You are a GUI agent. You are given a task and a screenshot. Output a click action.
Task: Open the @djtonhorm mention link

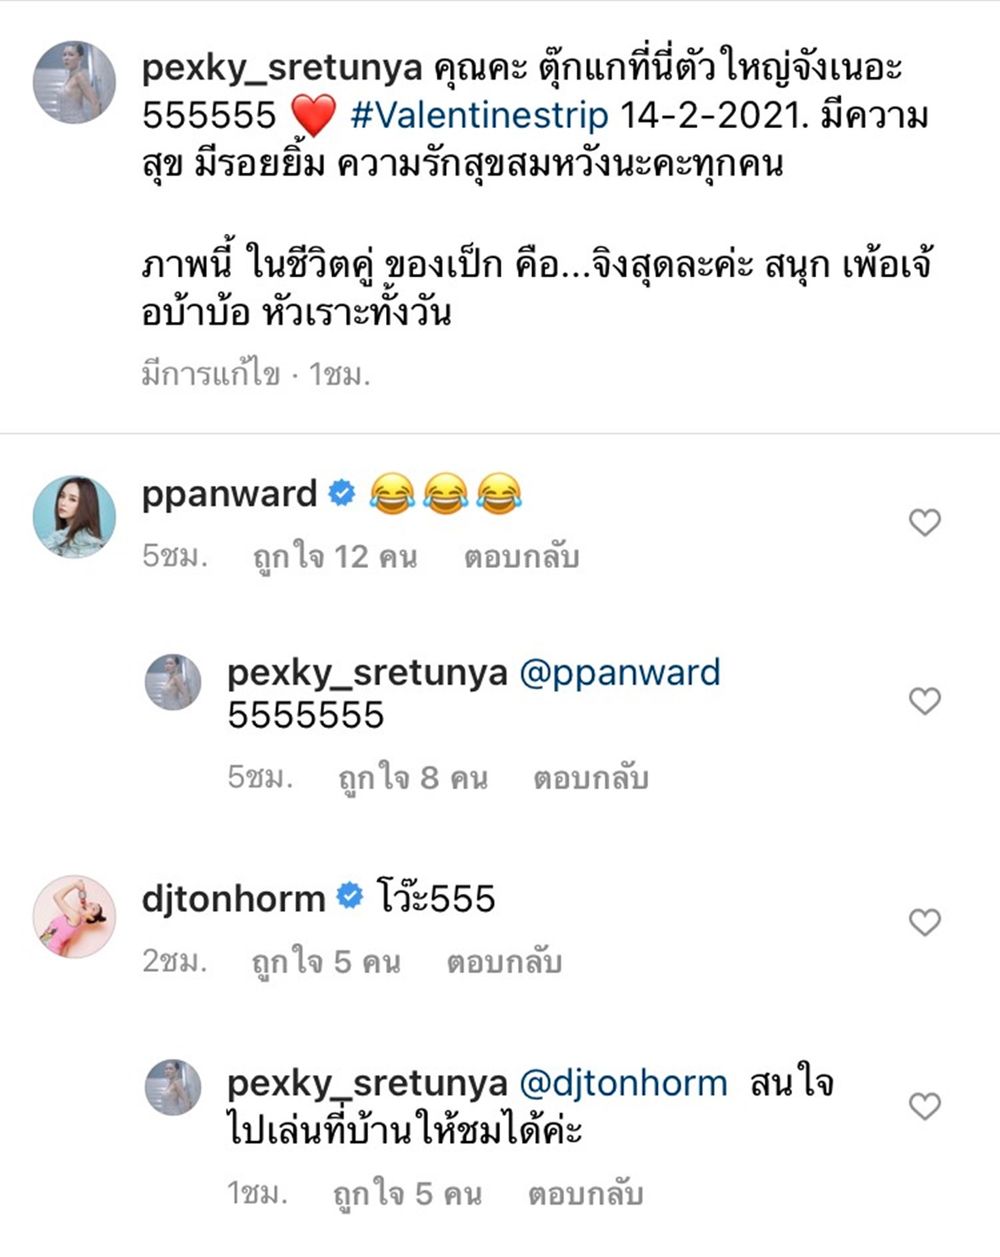click(x=623, y=1083)
